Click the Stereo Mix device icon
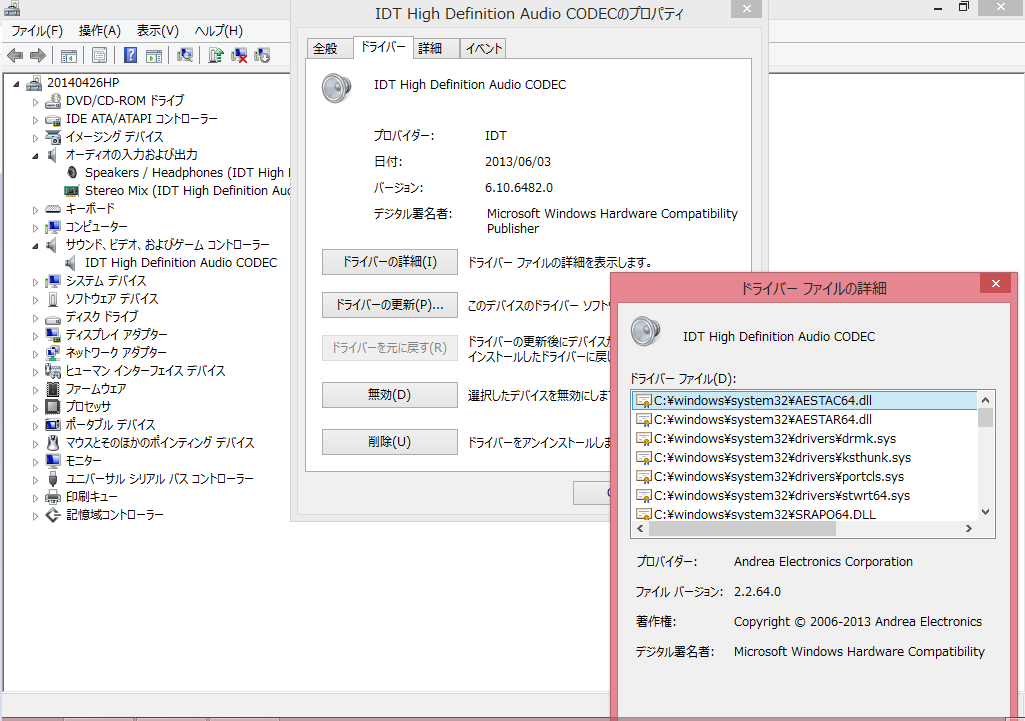1025x721 pixels. (71, 191)
